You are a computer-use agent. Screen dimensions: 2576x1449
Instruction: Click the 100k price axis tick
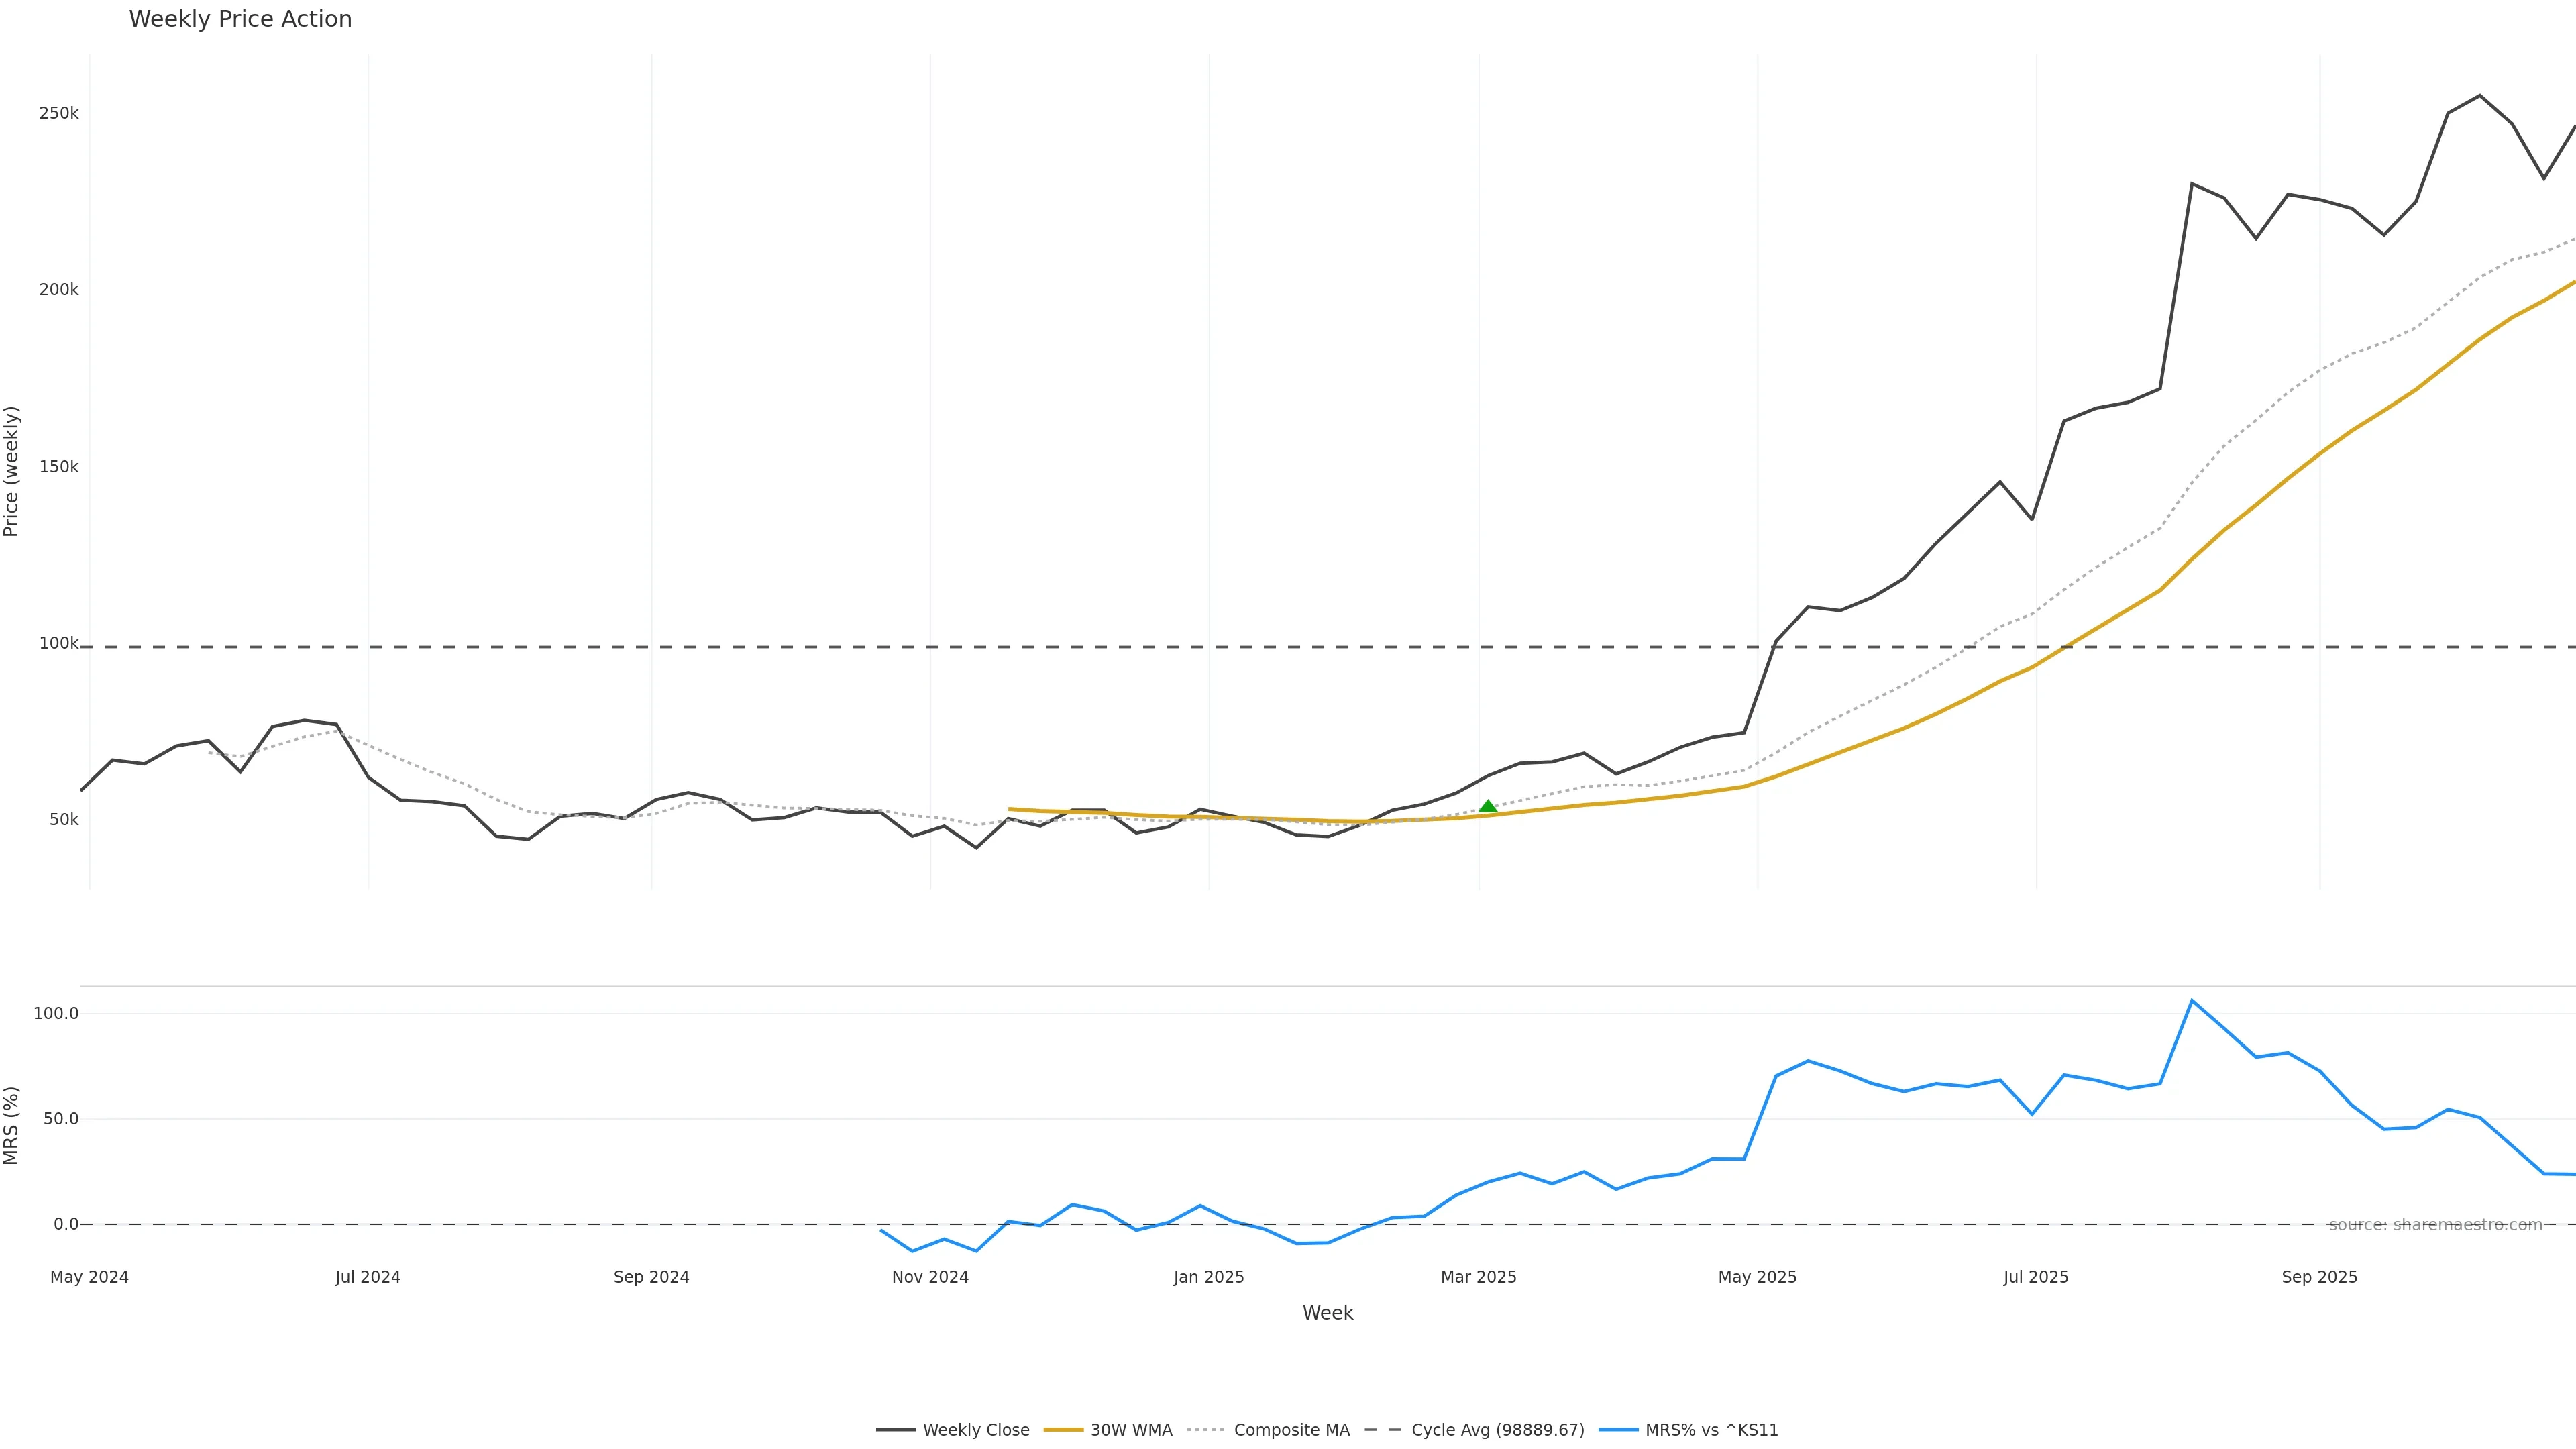[58, 643]
